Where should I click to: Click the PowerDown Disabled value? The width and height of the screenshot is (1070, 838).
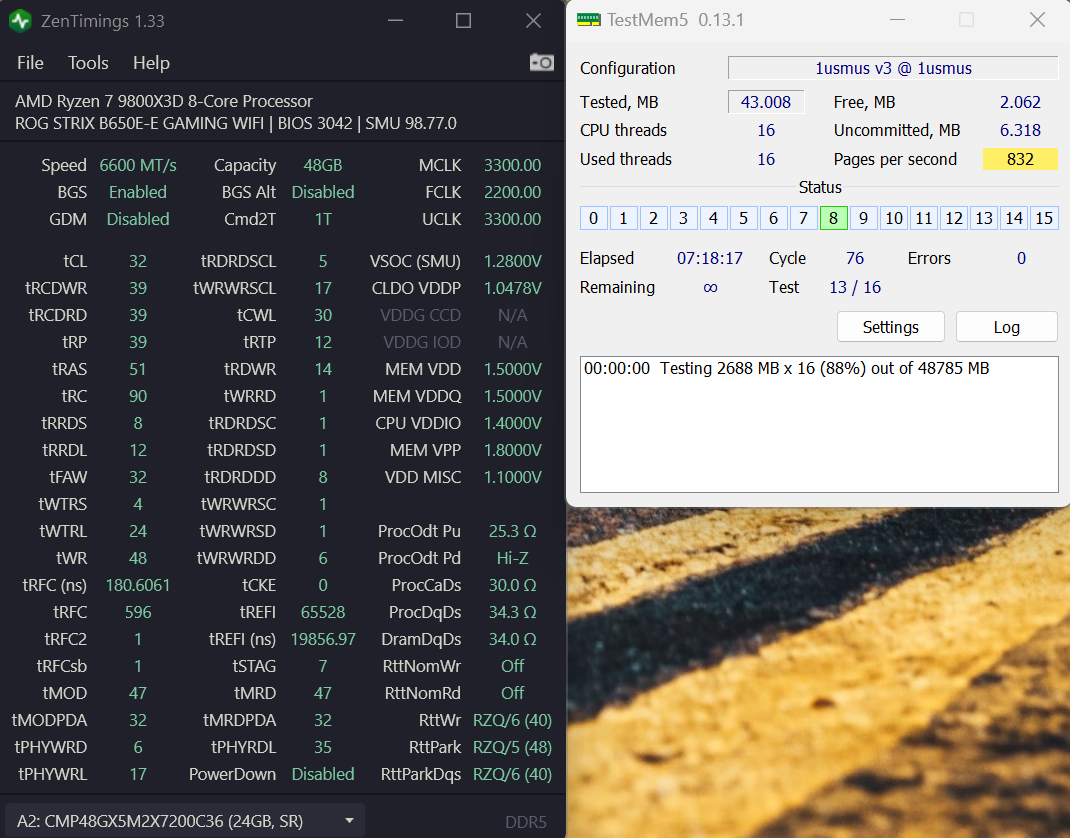pyautogui.click(x=323, y=774)
